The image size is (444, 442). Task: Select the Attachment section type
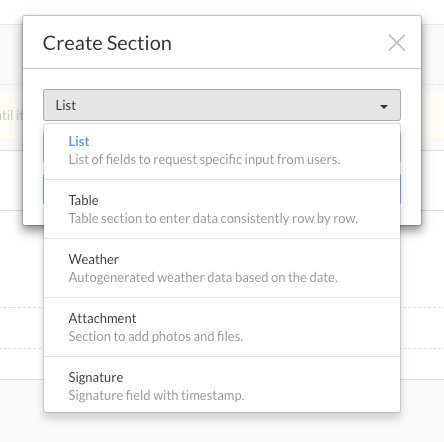(222, 327)
